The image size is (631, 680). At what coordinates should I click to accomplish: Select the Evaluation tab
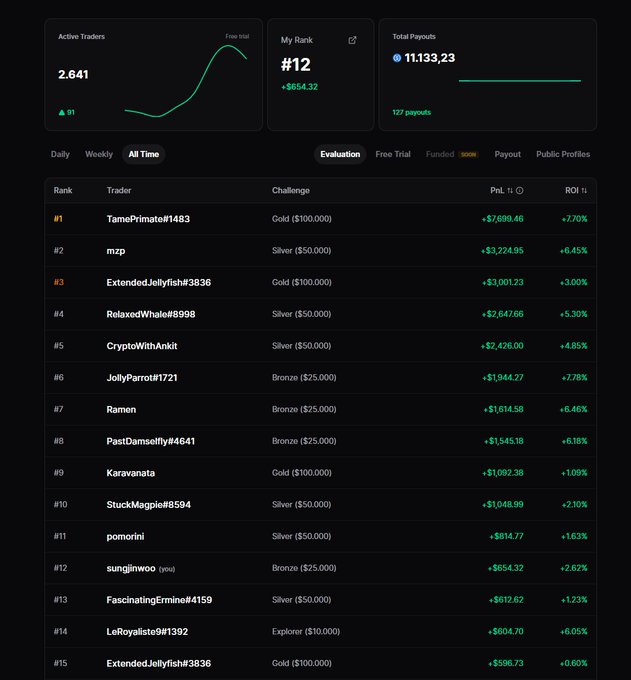[x=340, y=154]
